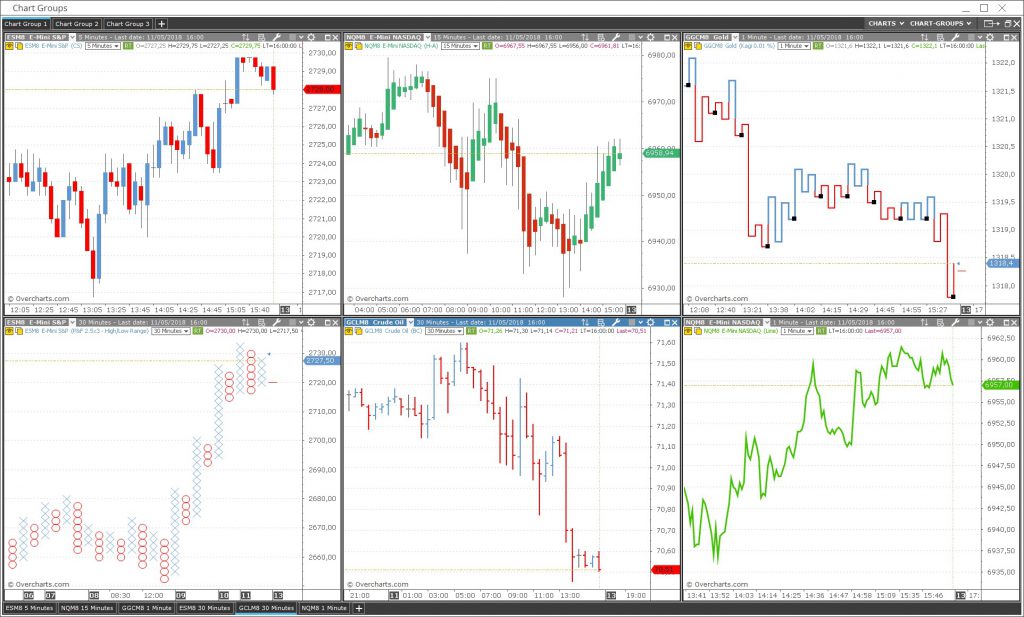Click the instrument-change arrows icon on the Crude Oil chart
This screenshot has width=1024, height=617.
pyautogui.click(x=586, y=322)
